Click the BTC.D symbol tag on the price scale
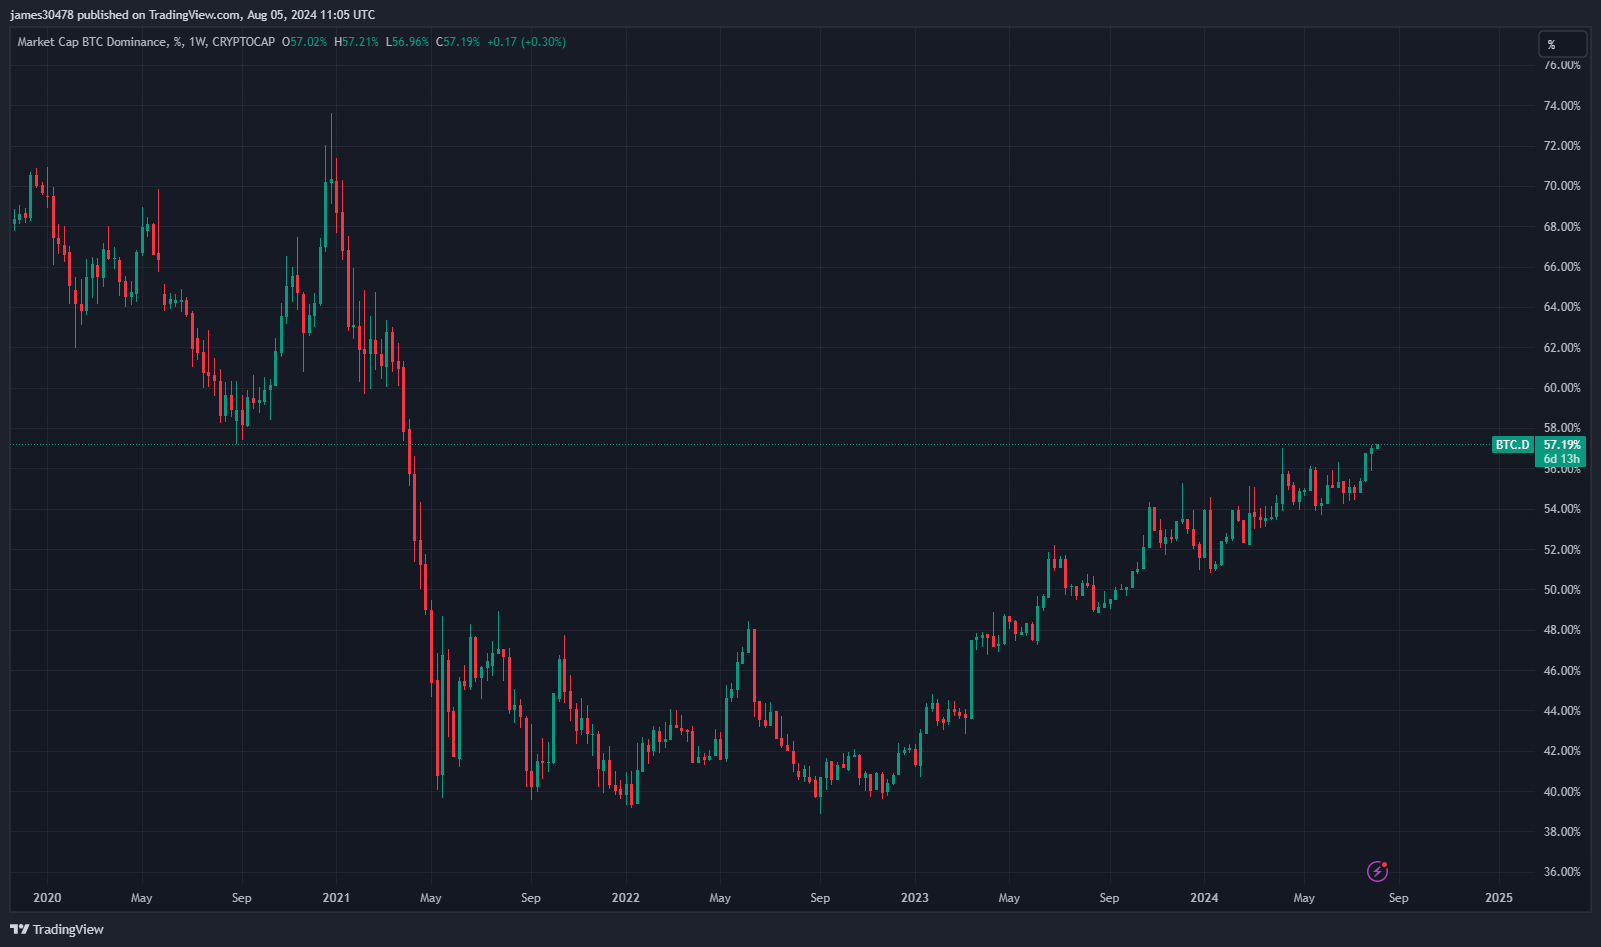This screenshot has height=947, width=1601. 1512,445
